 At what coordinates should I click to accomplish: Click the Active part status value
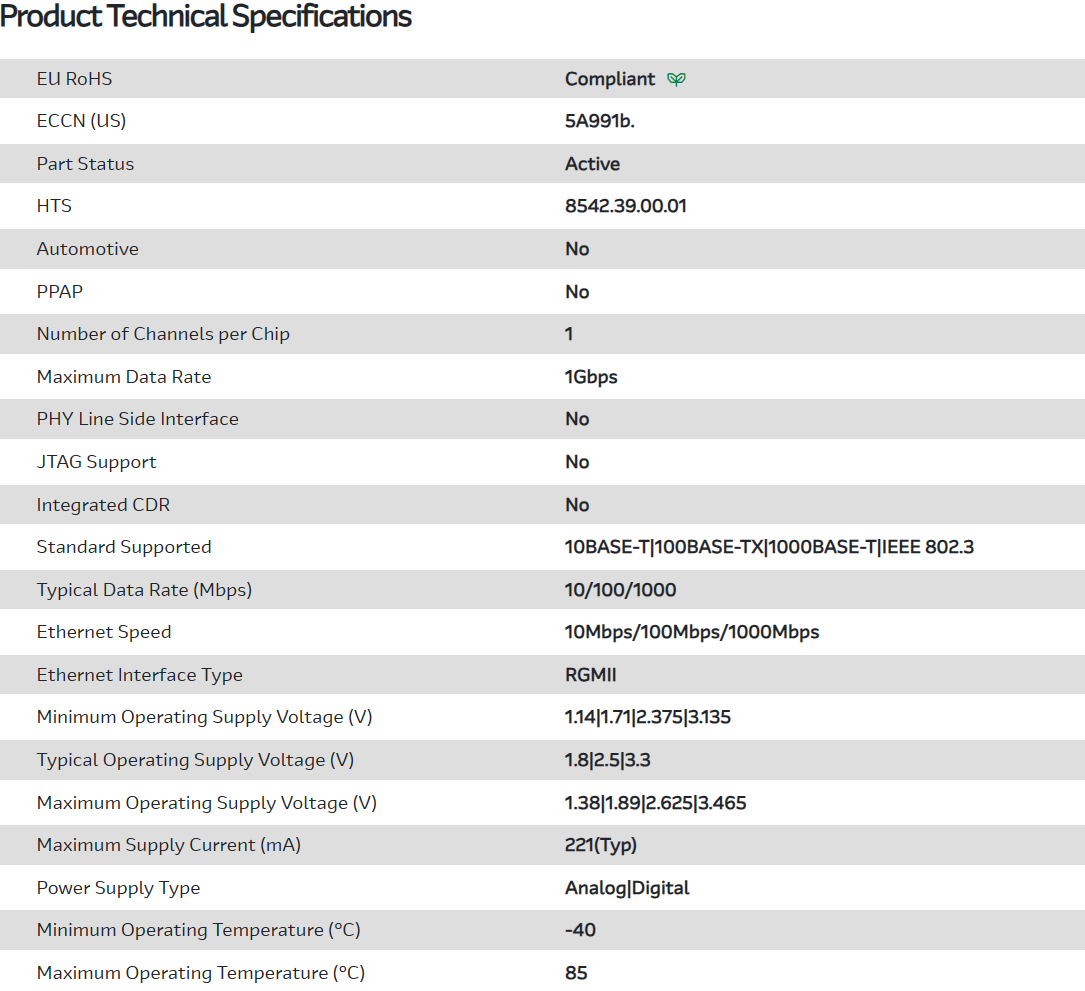[x=592, y=164]
